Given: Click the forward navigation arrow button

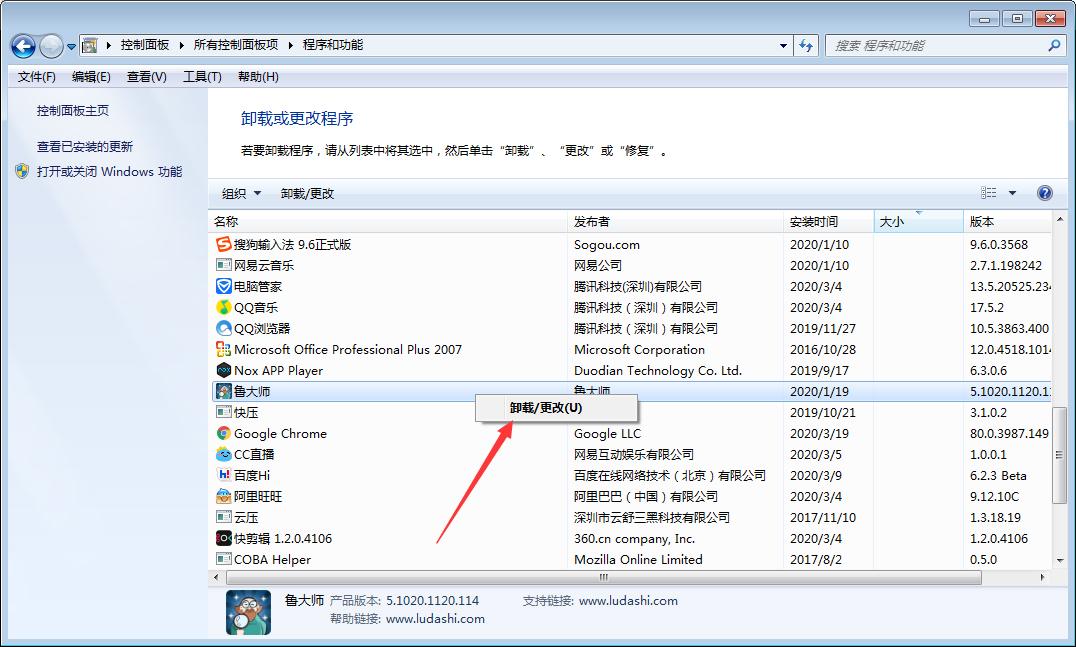Looking at the screenshot, I should (51, 46).
